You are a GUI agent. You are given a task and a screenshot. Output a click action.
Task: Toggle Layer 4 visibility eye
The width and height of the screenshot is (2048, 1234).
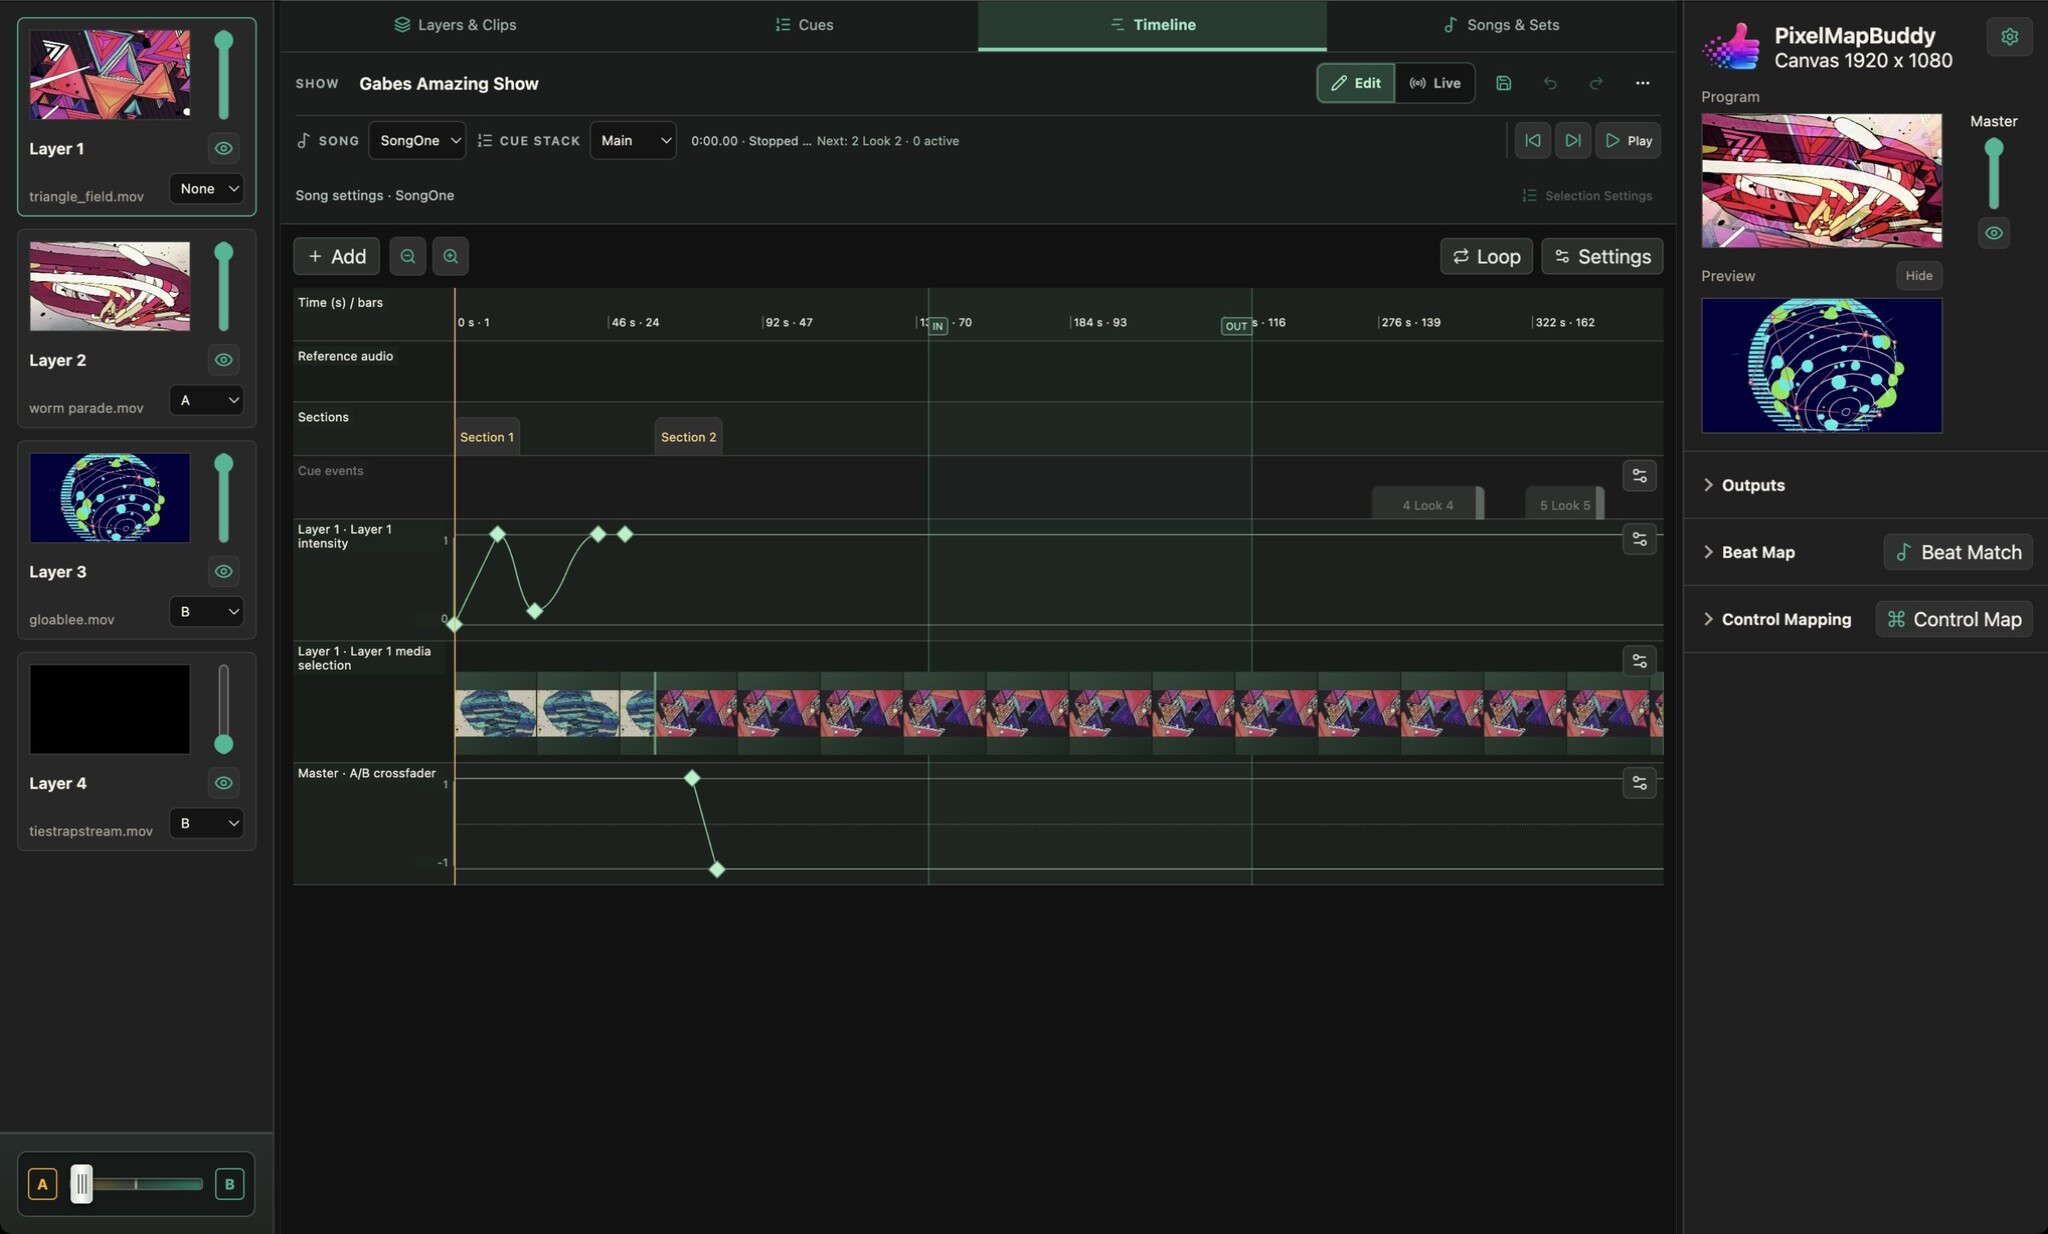click(x=223, y=783)
